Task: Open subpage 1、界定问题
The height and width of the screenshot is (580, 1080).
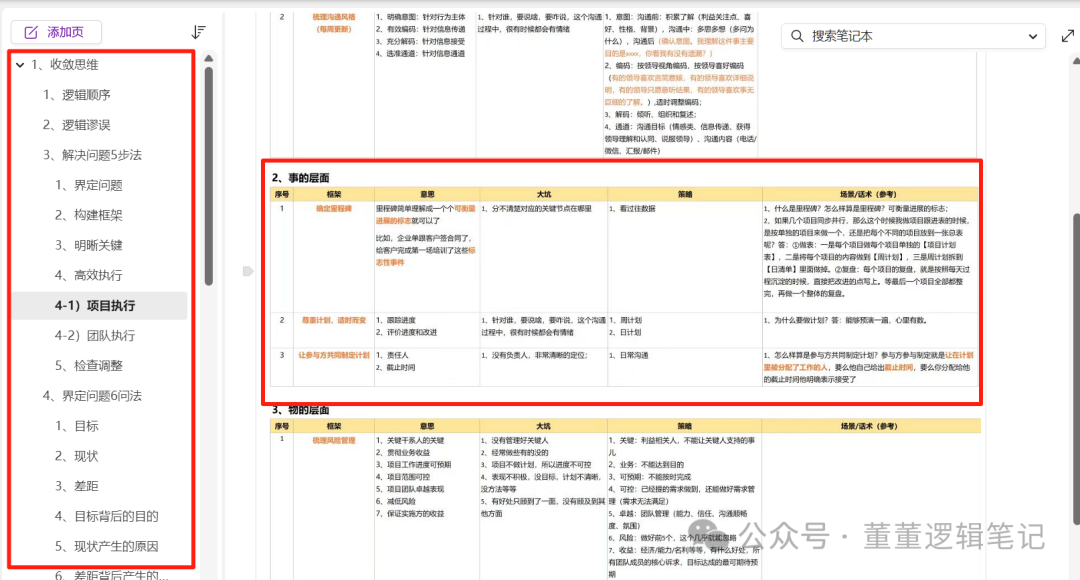Action: coord(89,185)
